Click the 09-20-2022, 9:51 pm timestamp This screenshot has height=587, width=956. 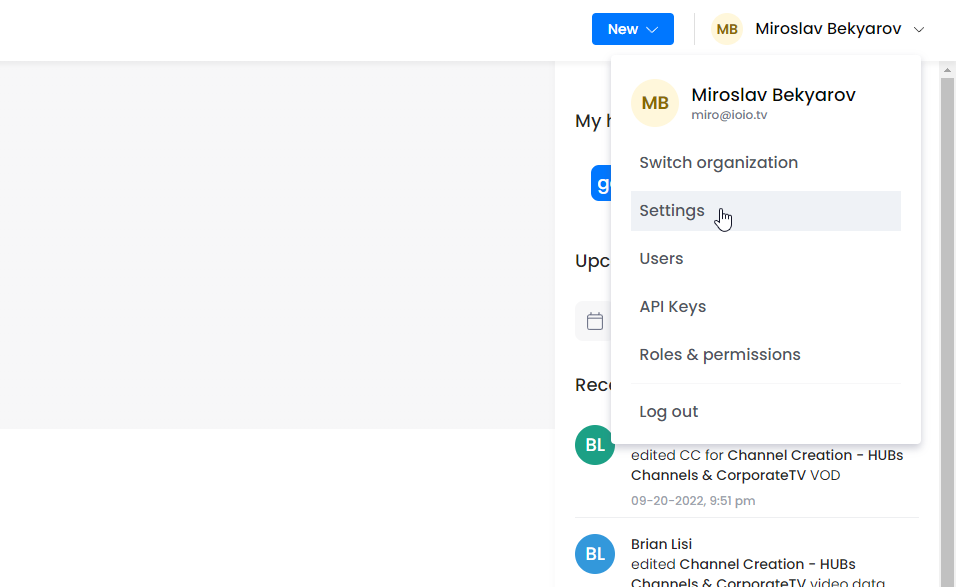point(693,501)
